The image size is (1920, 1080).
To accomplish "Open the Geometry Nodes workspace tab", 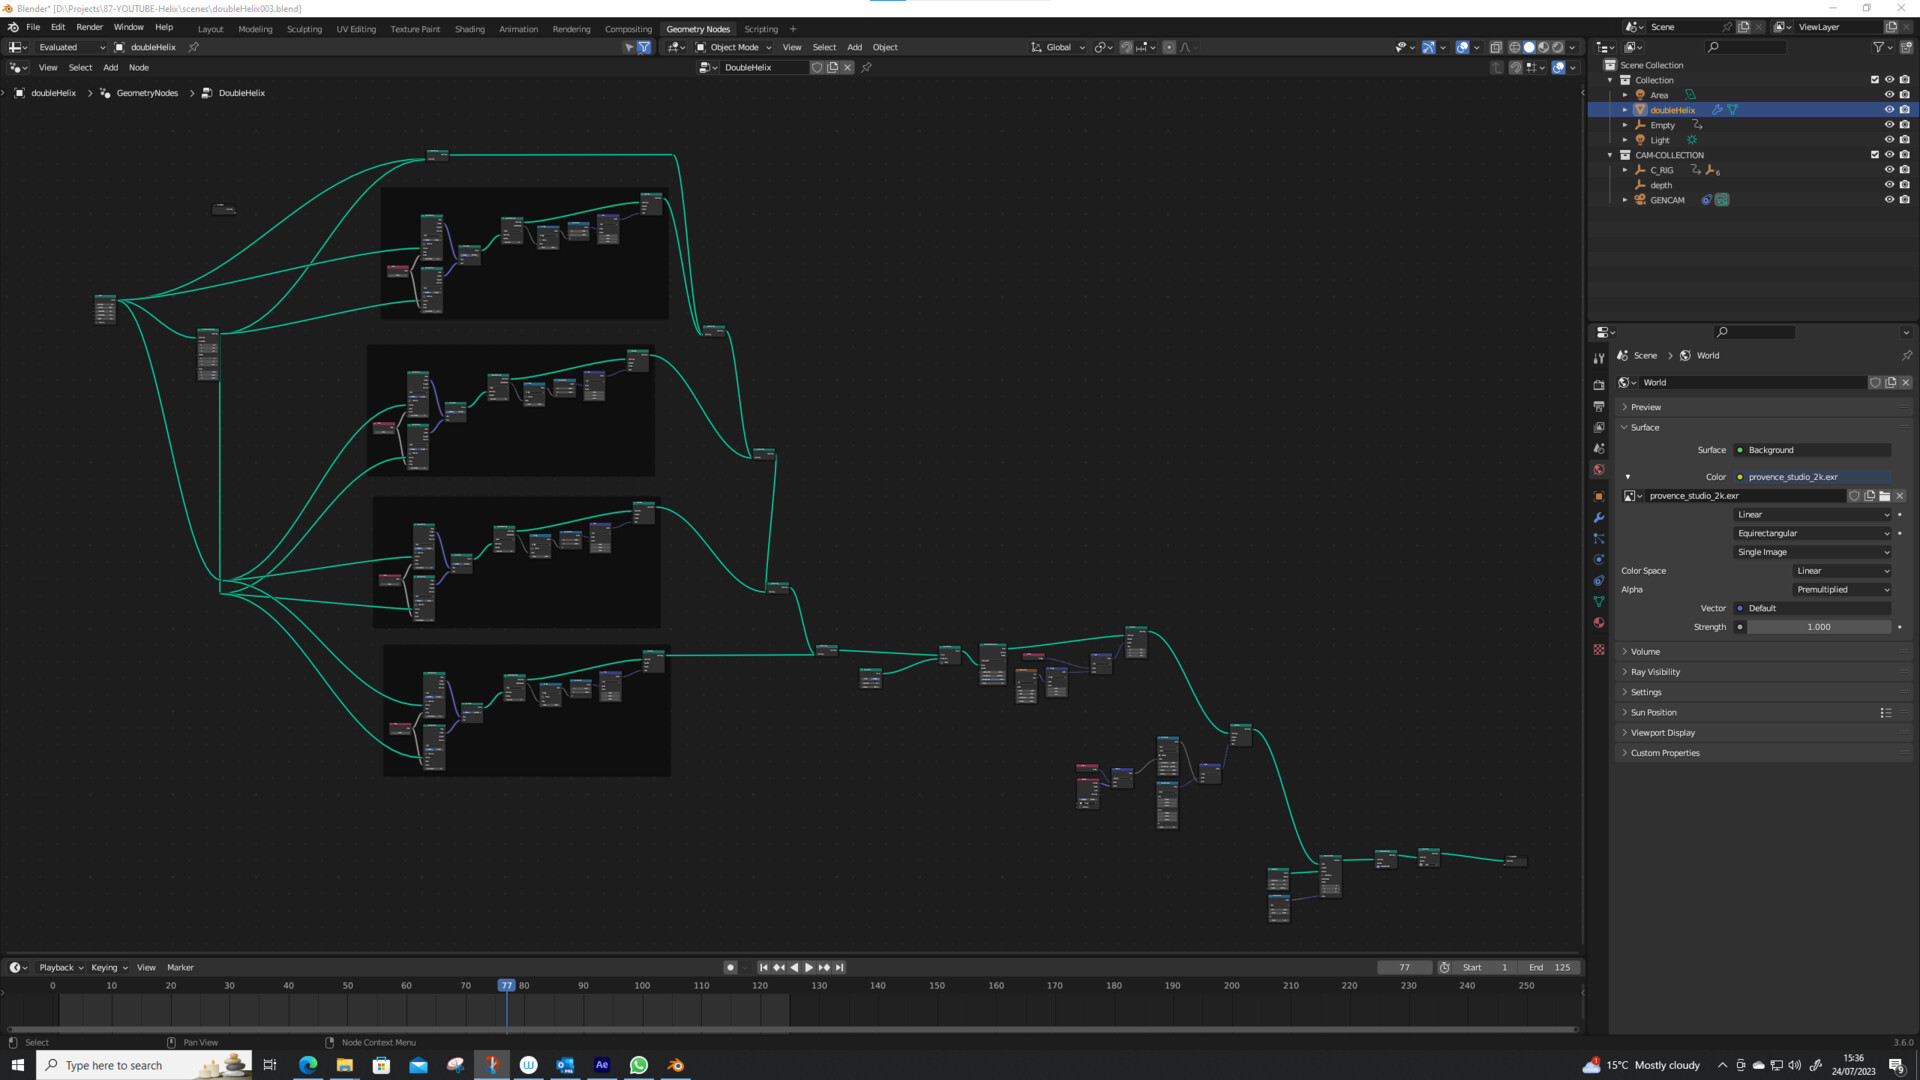I will point(698,29).
